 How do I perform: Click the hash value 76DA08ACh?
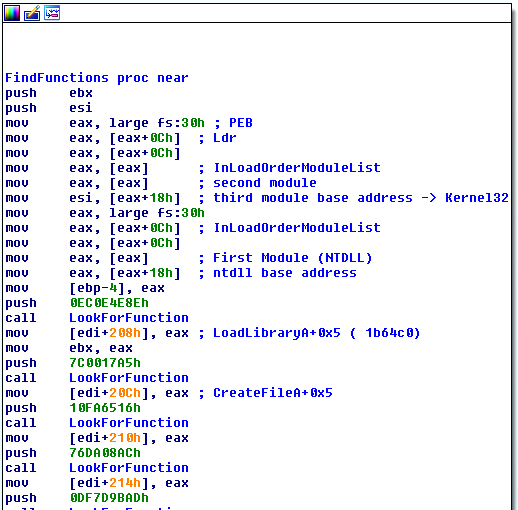[105, 453]
